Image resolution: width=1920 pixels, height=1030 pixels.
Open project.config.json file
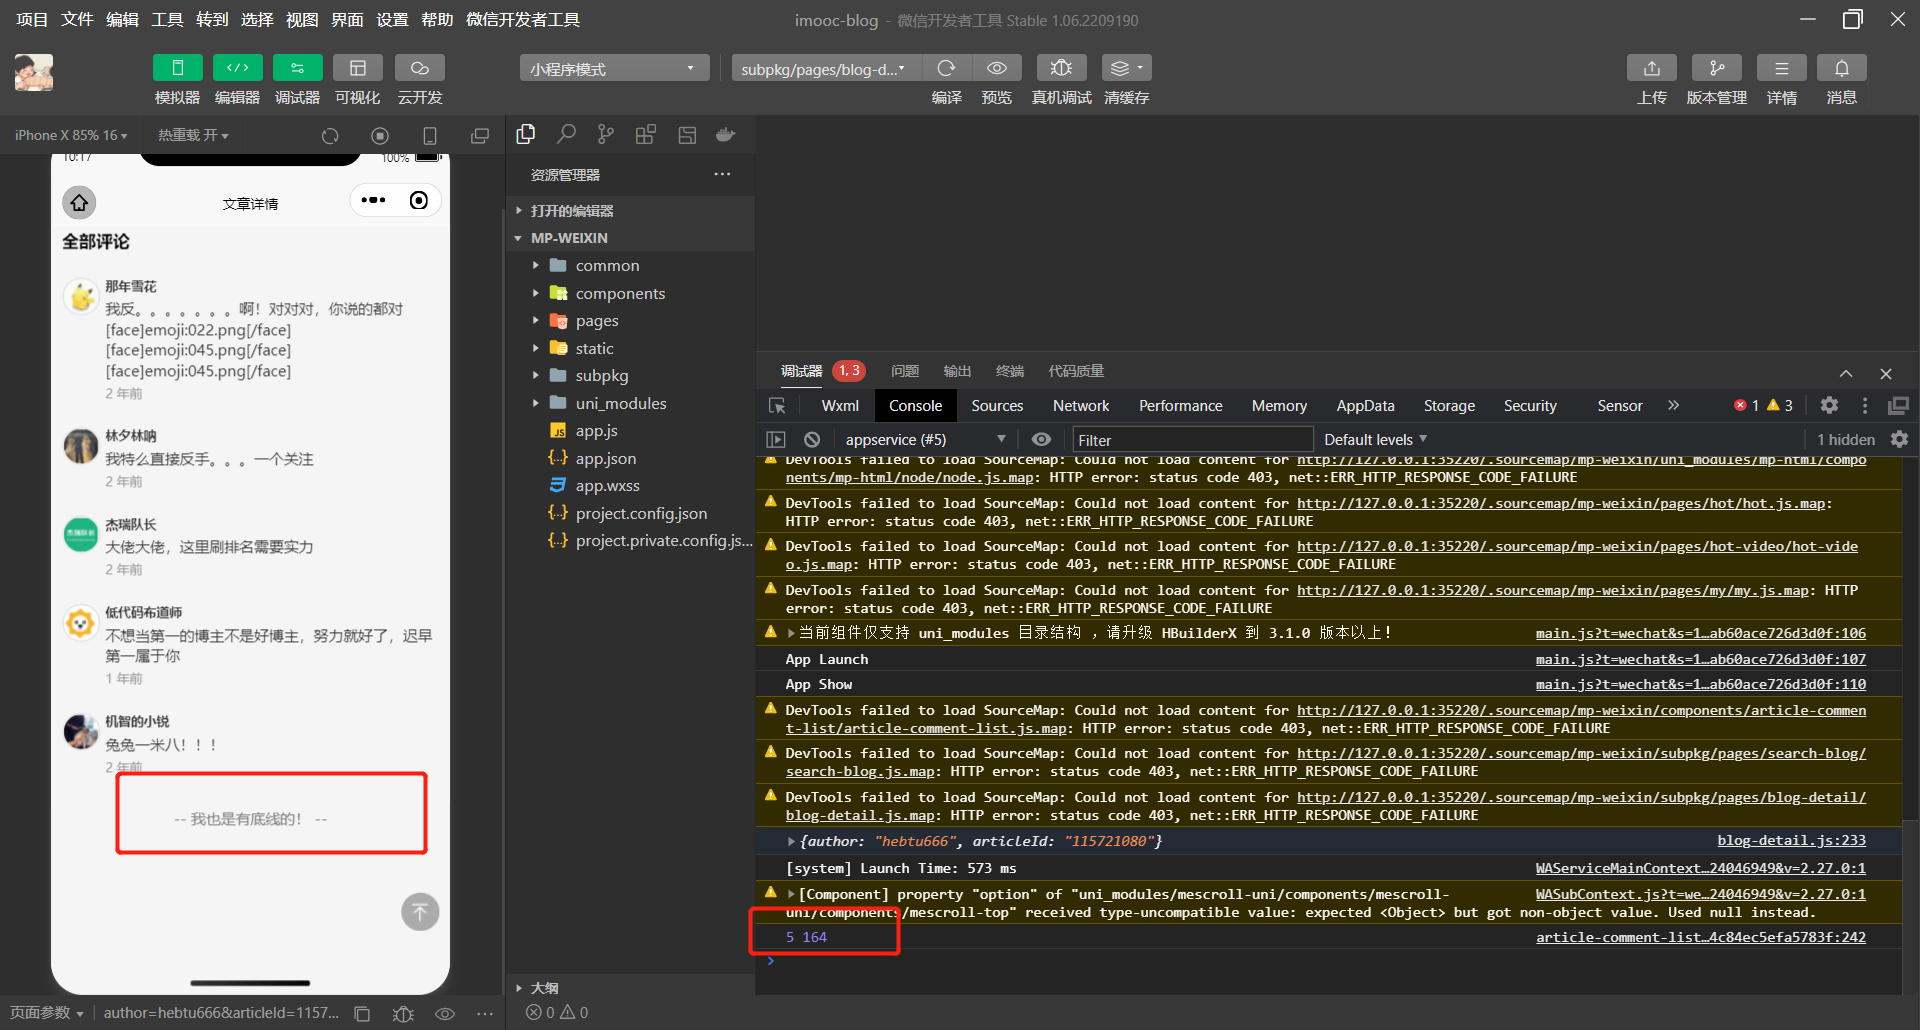coord(640,513)
